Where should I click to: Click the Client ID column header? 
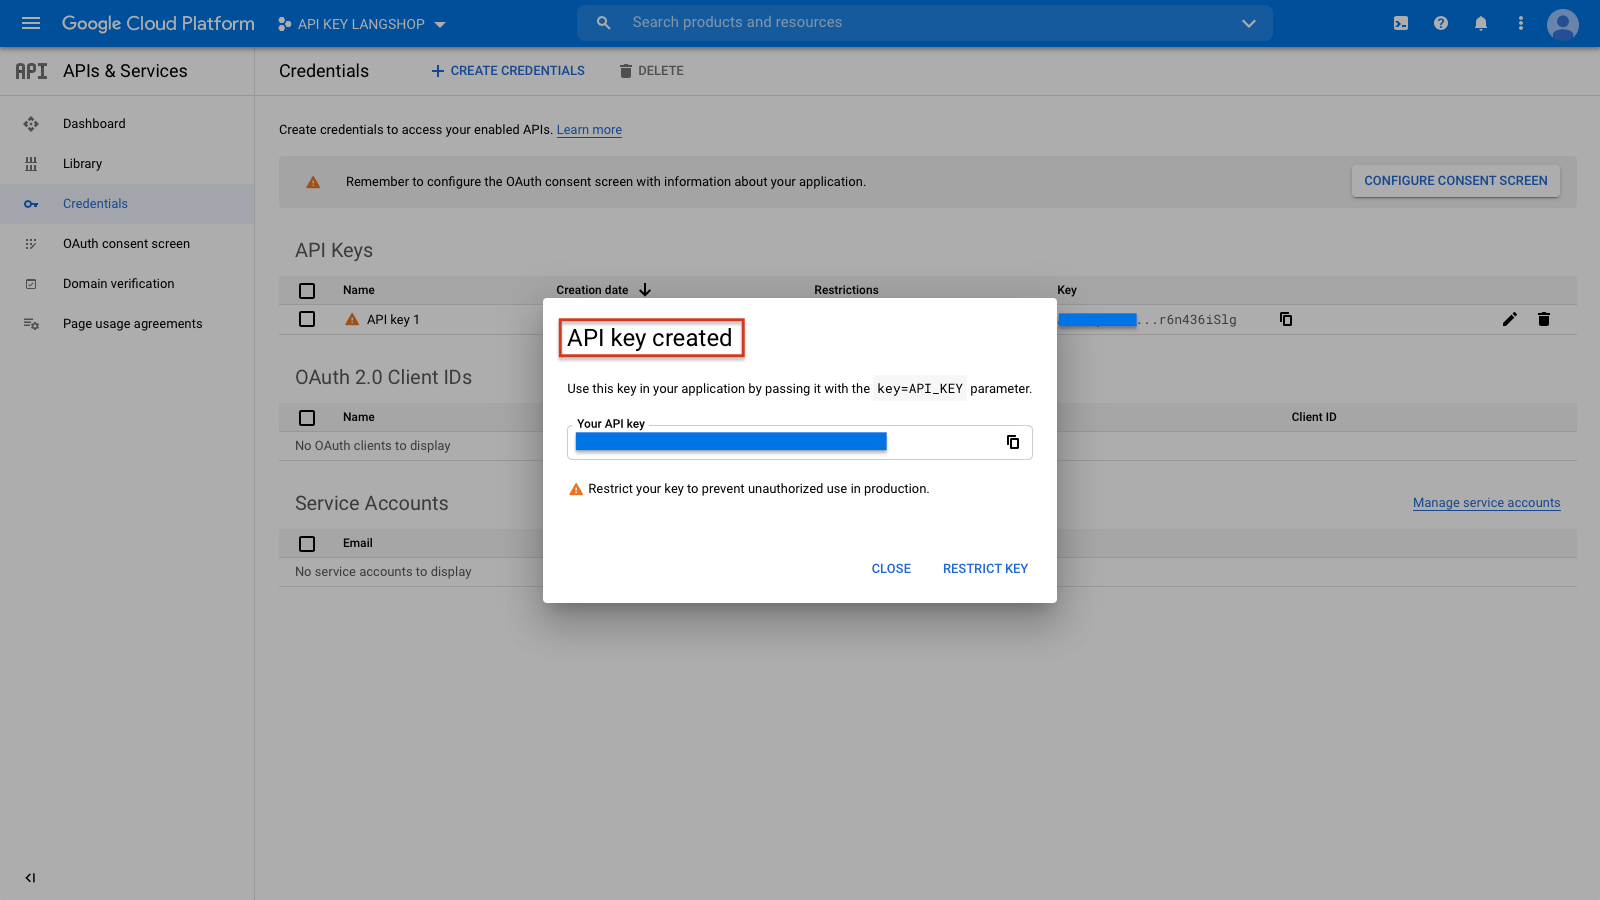pos(1314,417)
